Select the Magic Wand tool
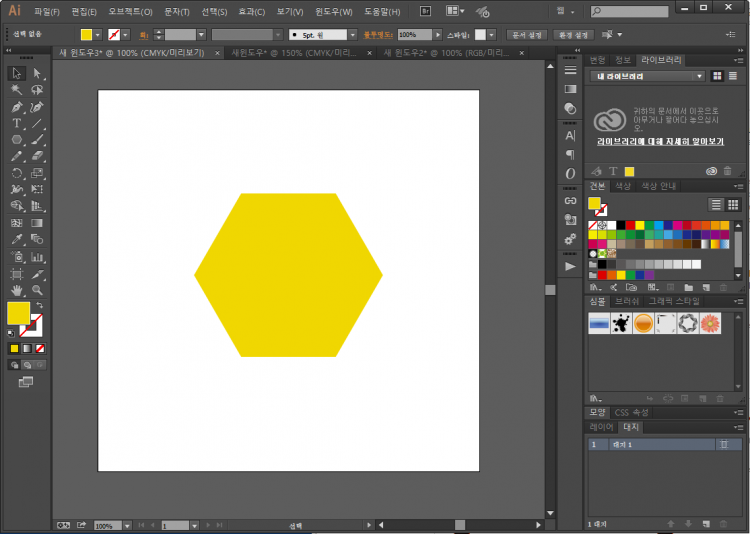This screenshot has width=750, height=534. [x=17, y=90]
